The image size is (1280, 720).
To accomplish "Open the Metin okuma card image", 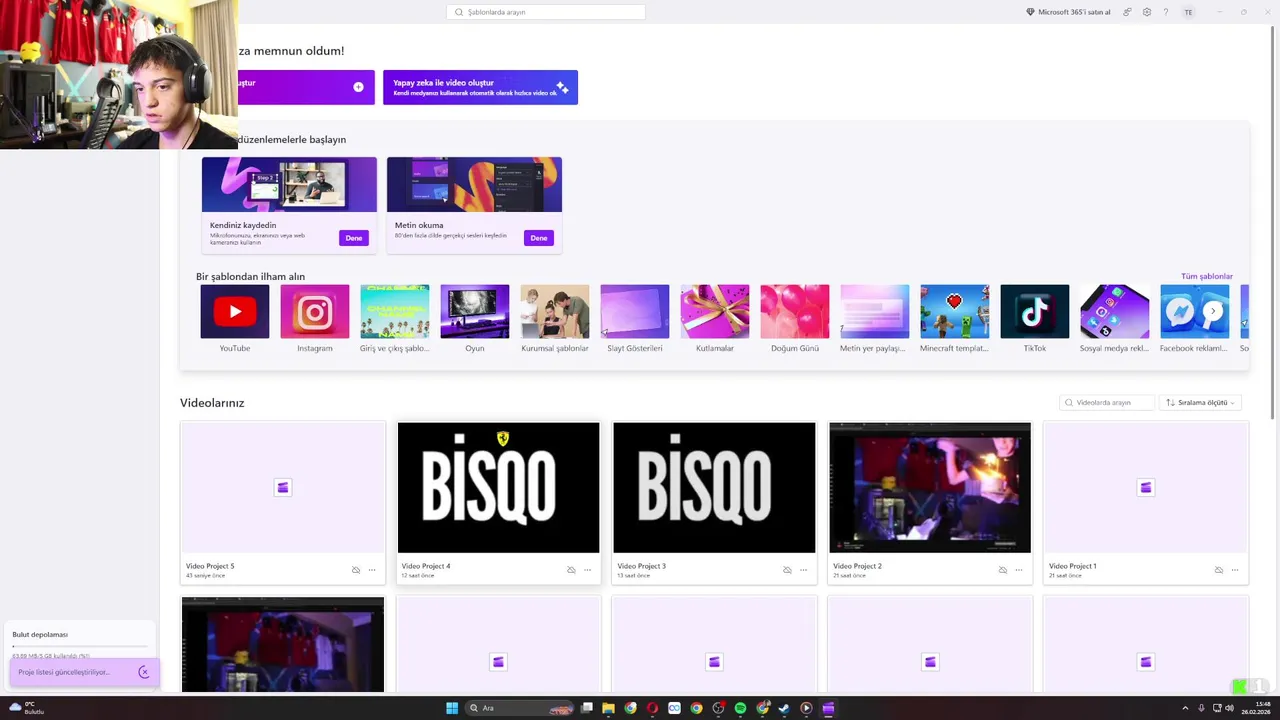I will 474,184.
